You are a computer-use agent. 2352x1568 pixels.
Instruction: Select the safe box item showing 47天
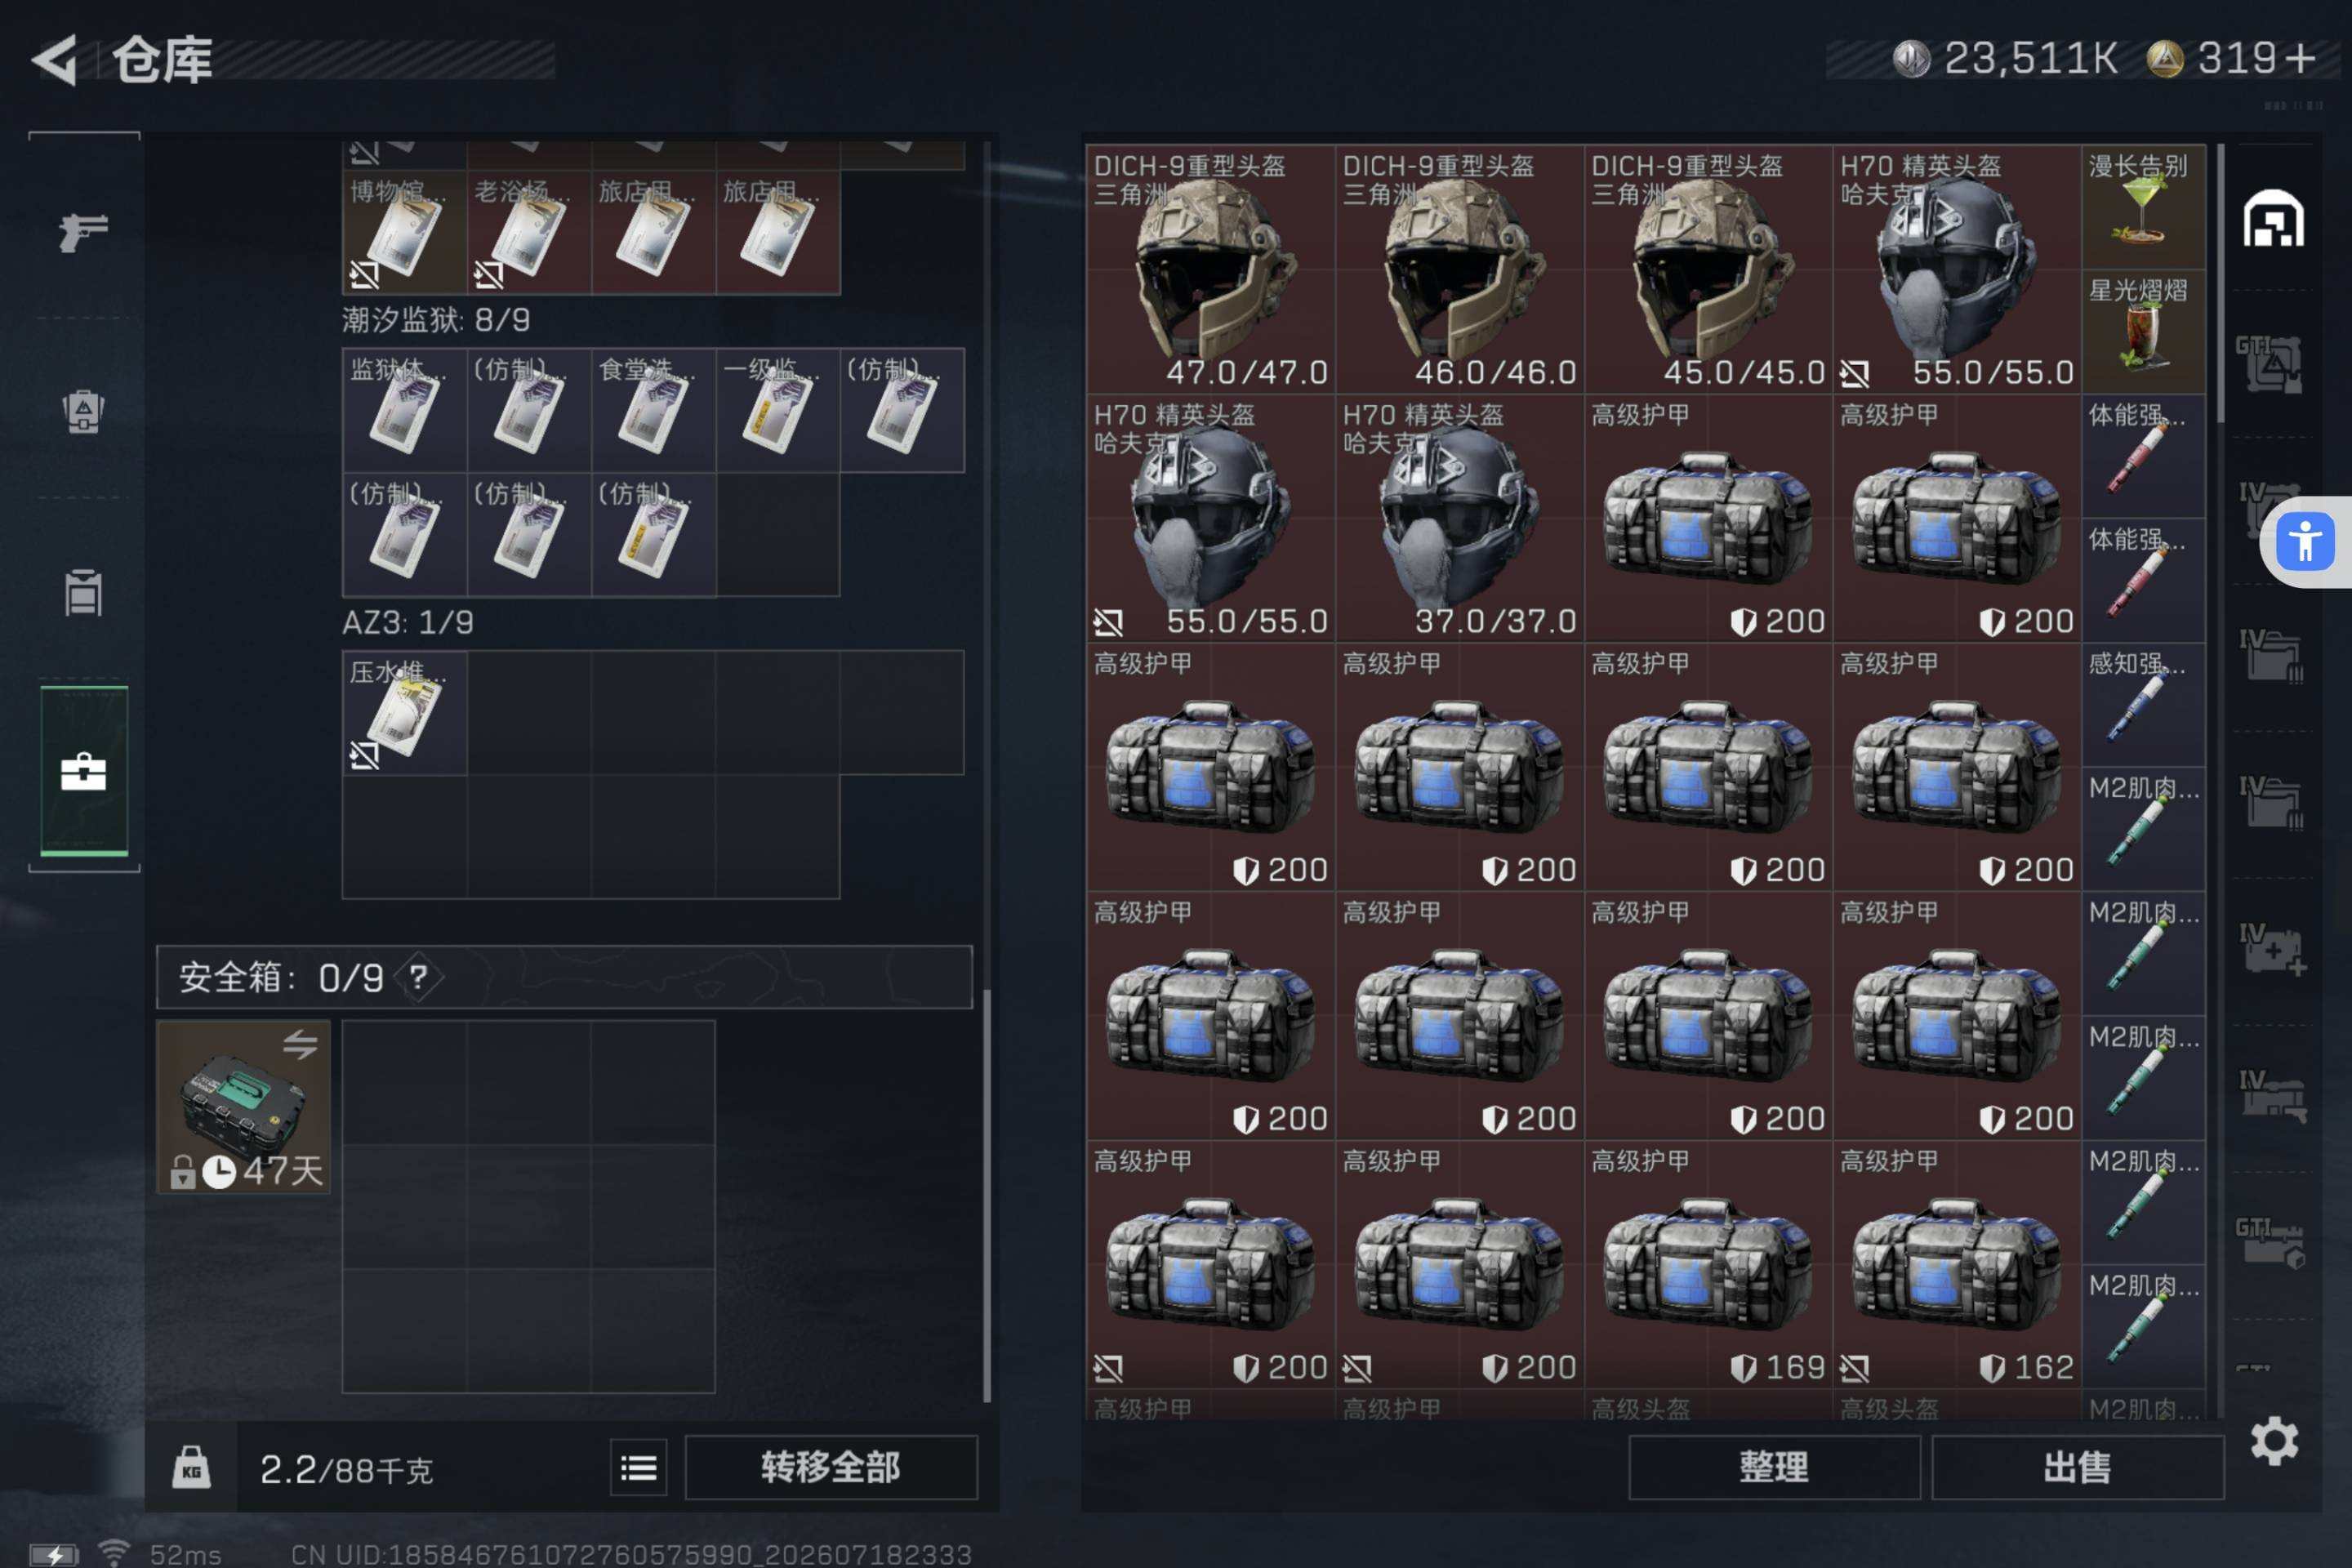[x=243, y=1106]
